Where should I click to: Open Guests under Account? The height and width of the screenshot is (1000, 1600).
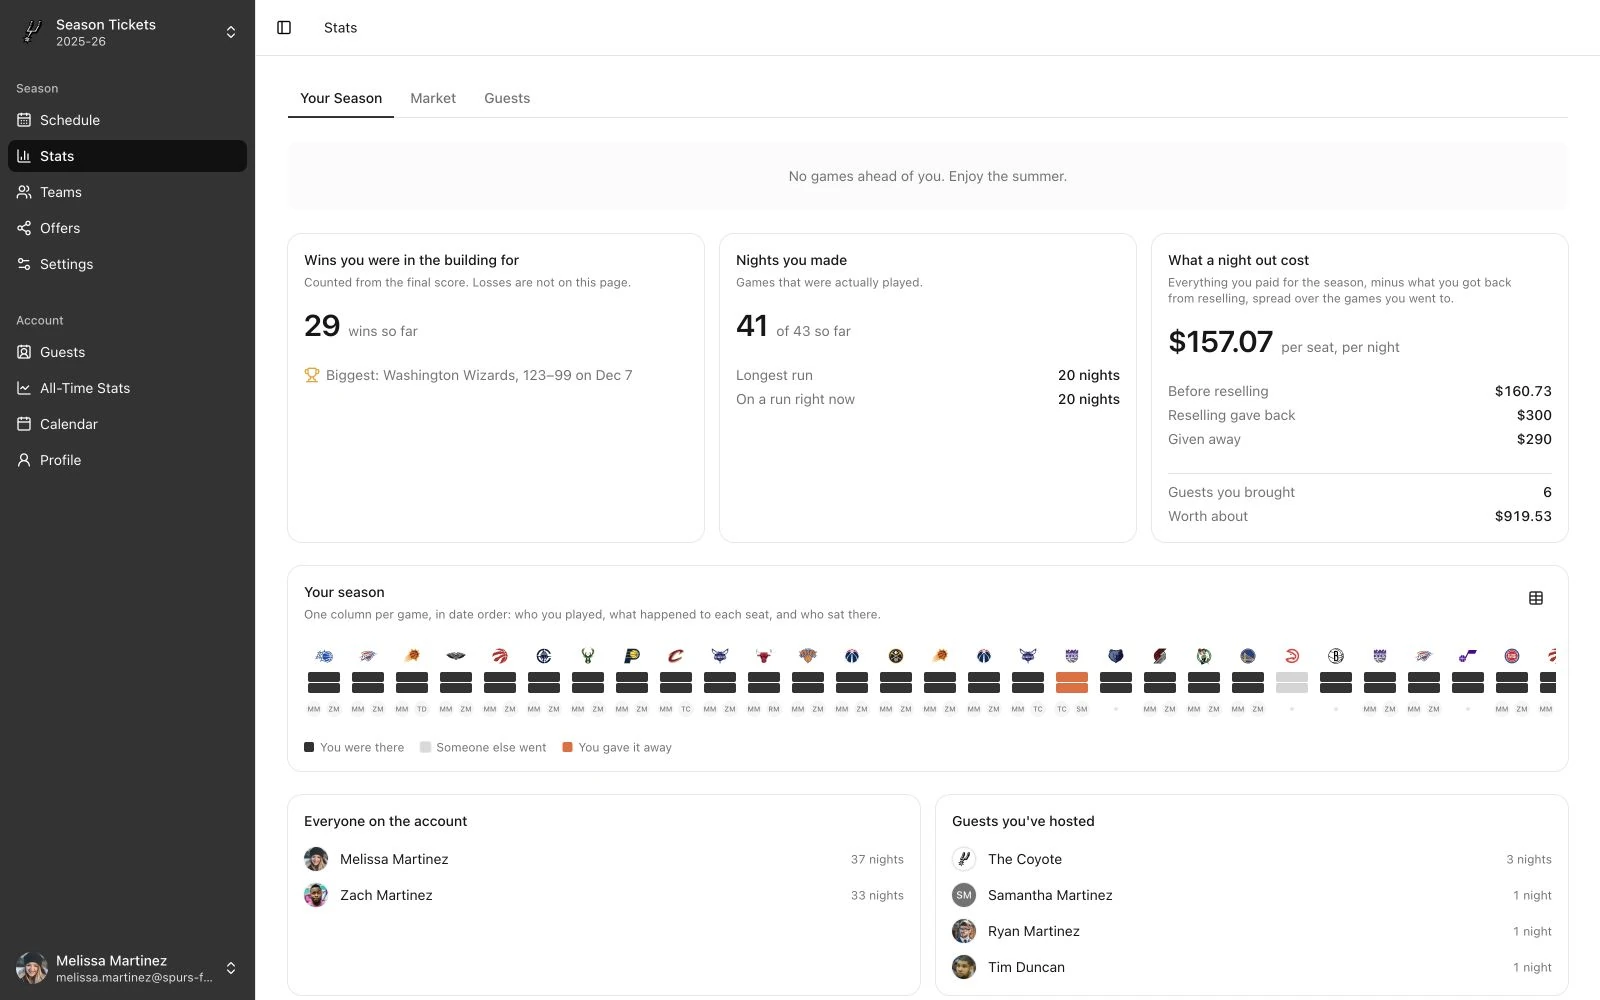[127, 352]
